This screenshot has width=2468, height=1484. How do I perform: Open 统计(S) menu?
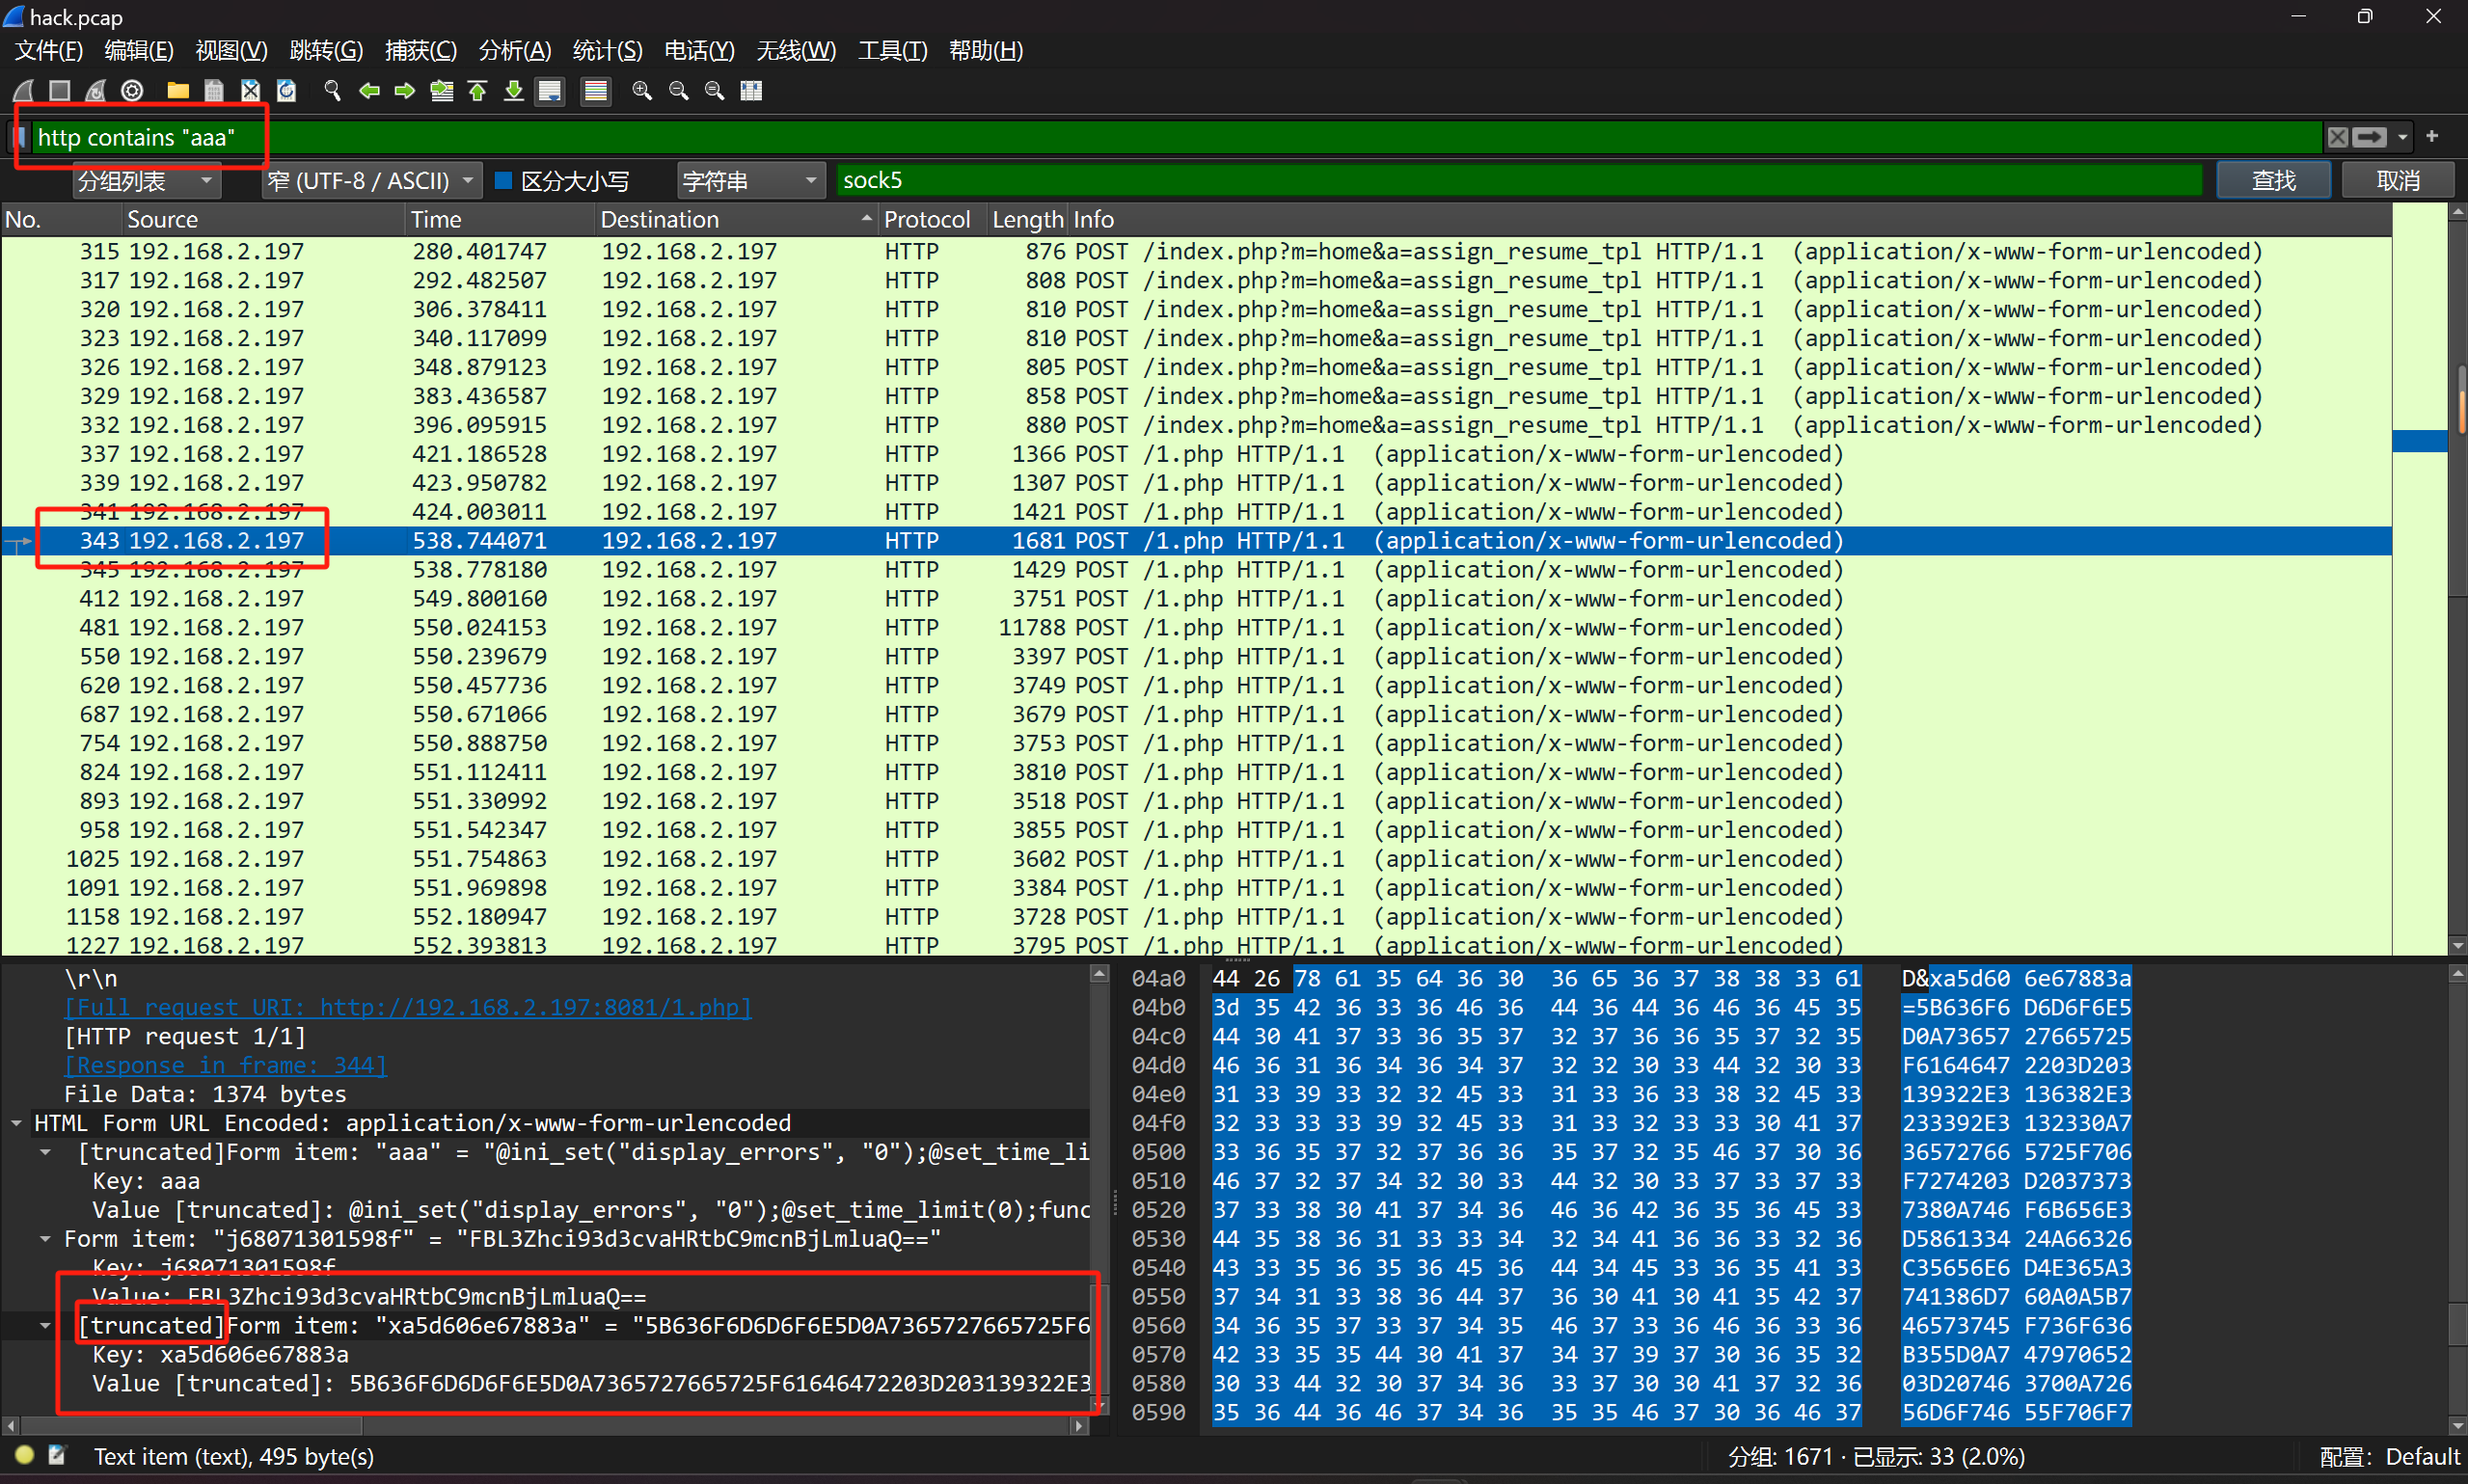point(607,50)
